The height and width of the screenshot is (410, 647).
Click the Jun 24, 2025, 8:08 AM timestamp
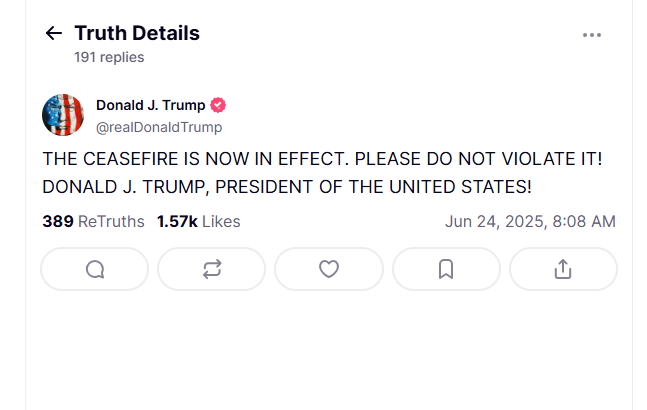(530, 221)
